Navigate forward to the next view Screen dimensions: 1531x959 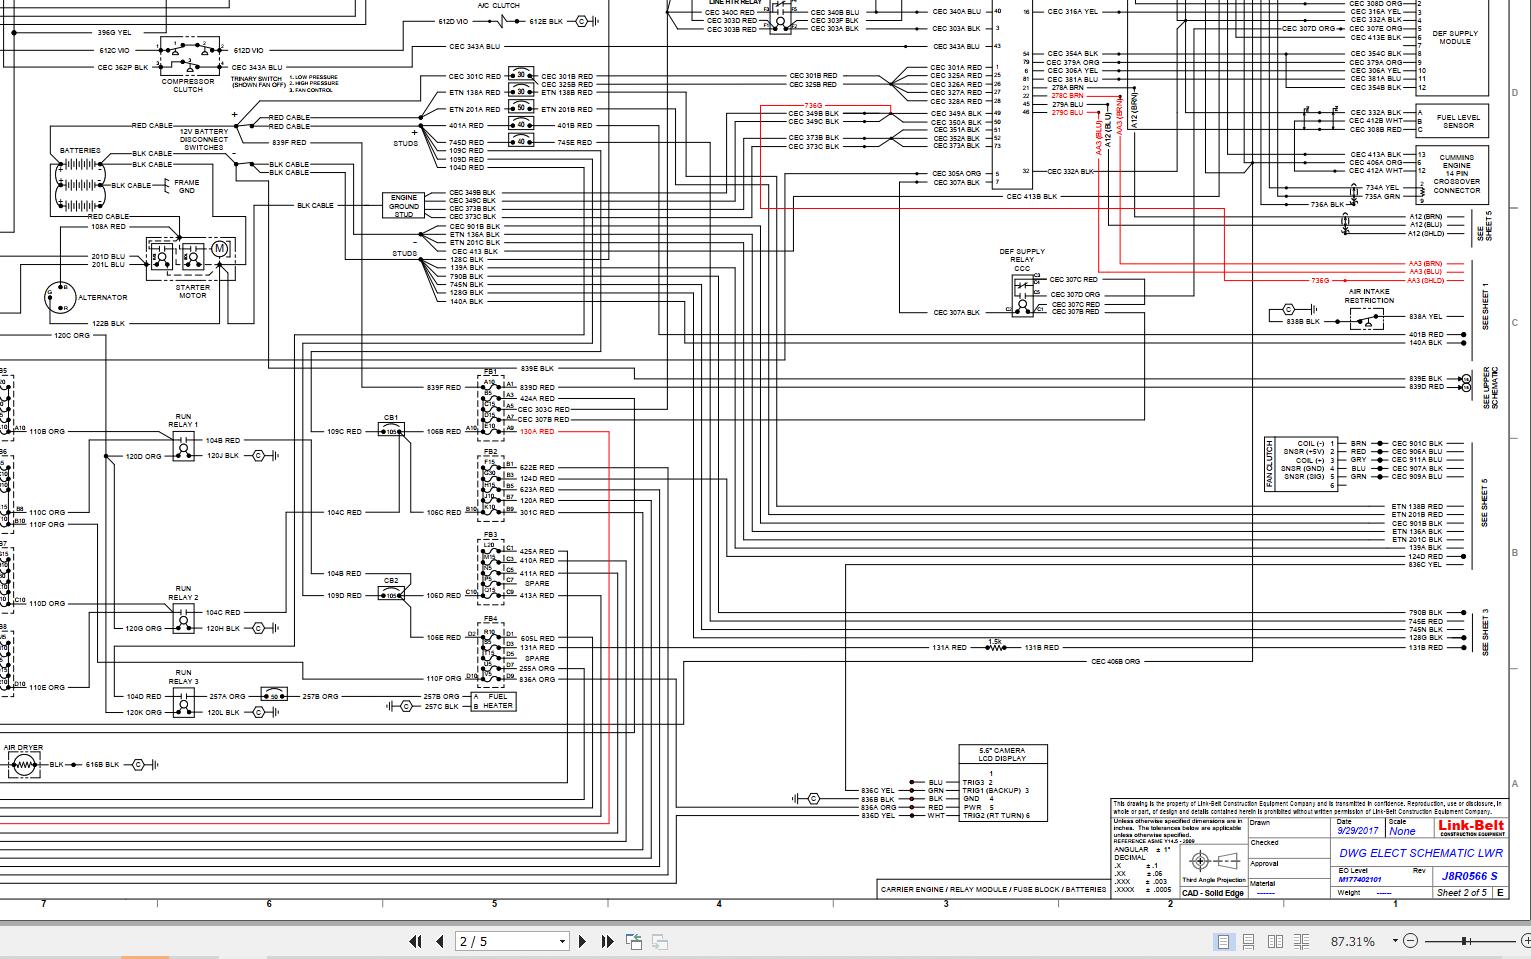(660, 941)
